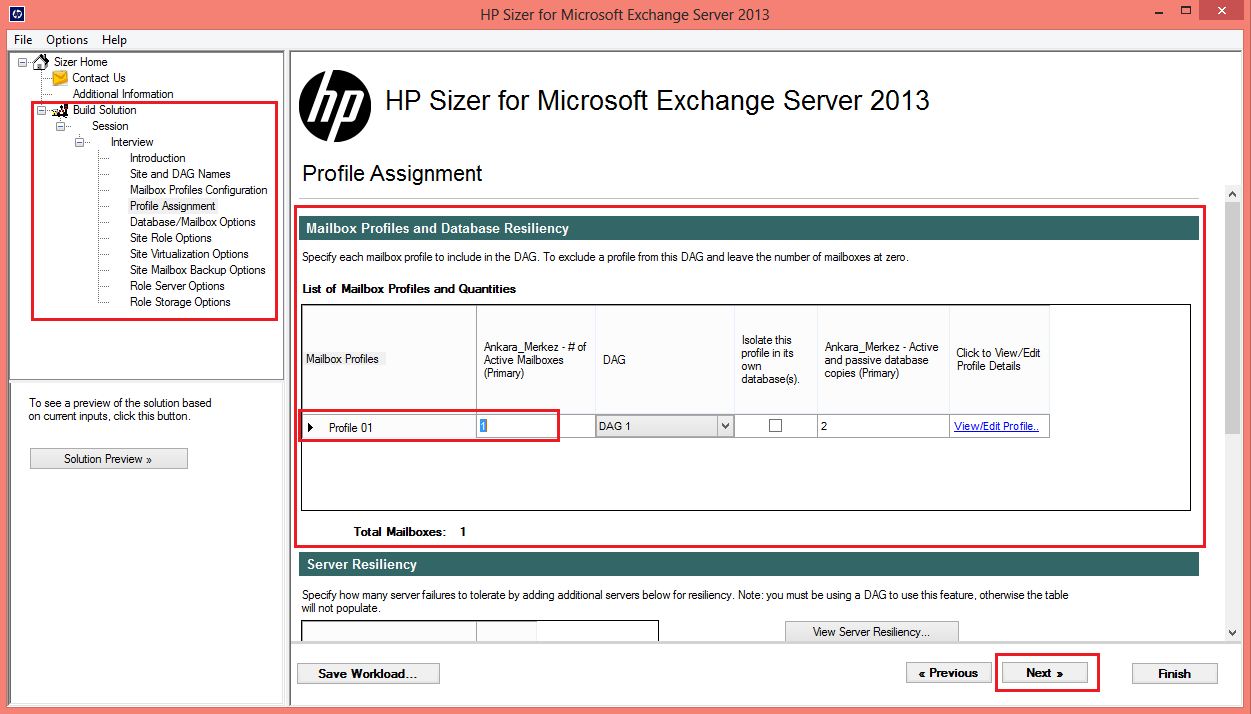Open the File menu
Screen dimensions: 1251x714
pos(23,40)
